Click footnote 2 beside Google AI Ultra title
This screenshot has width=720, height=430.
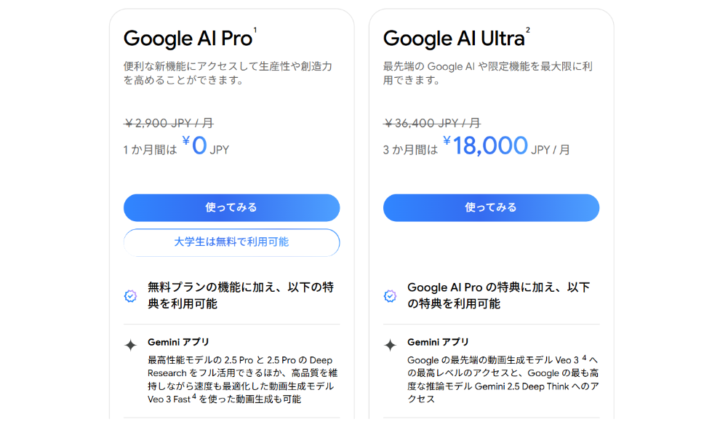[x=528, y=30]
